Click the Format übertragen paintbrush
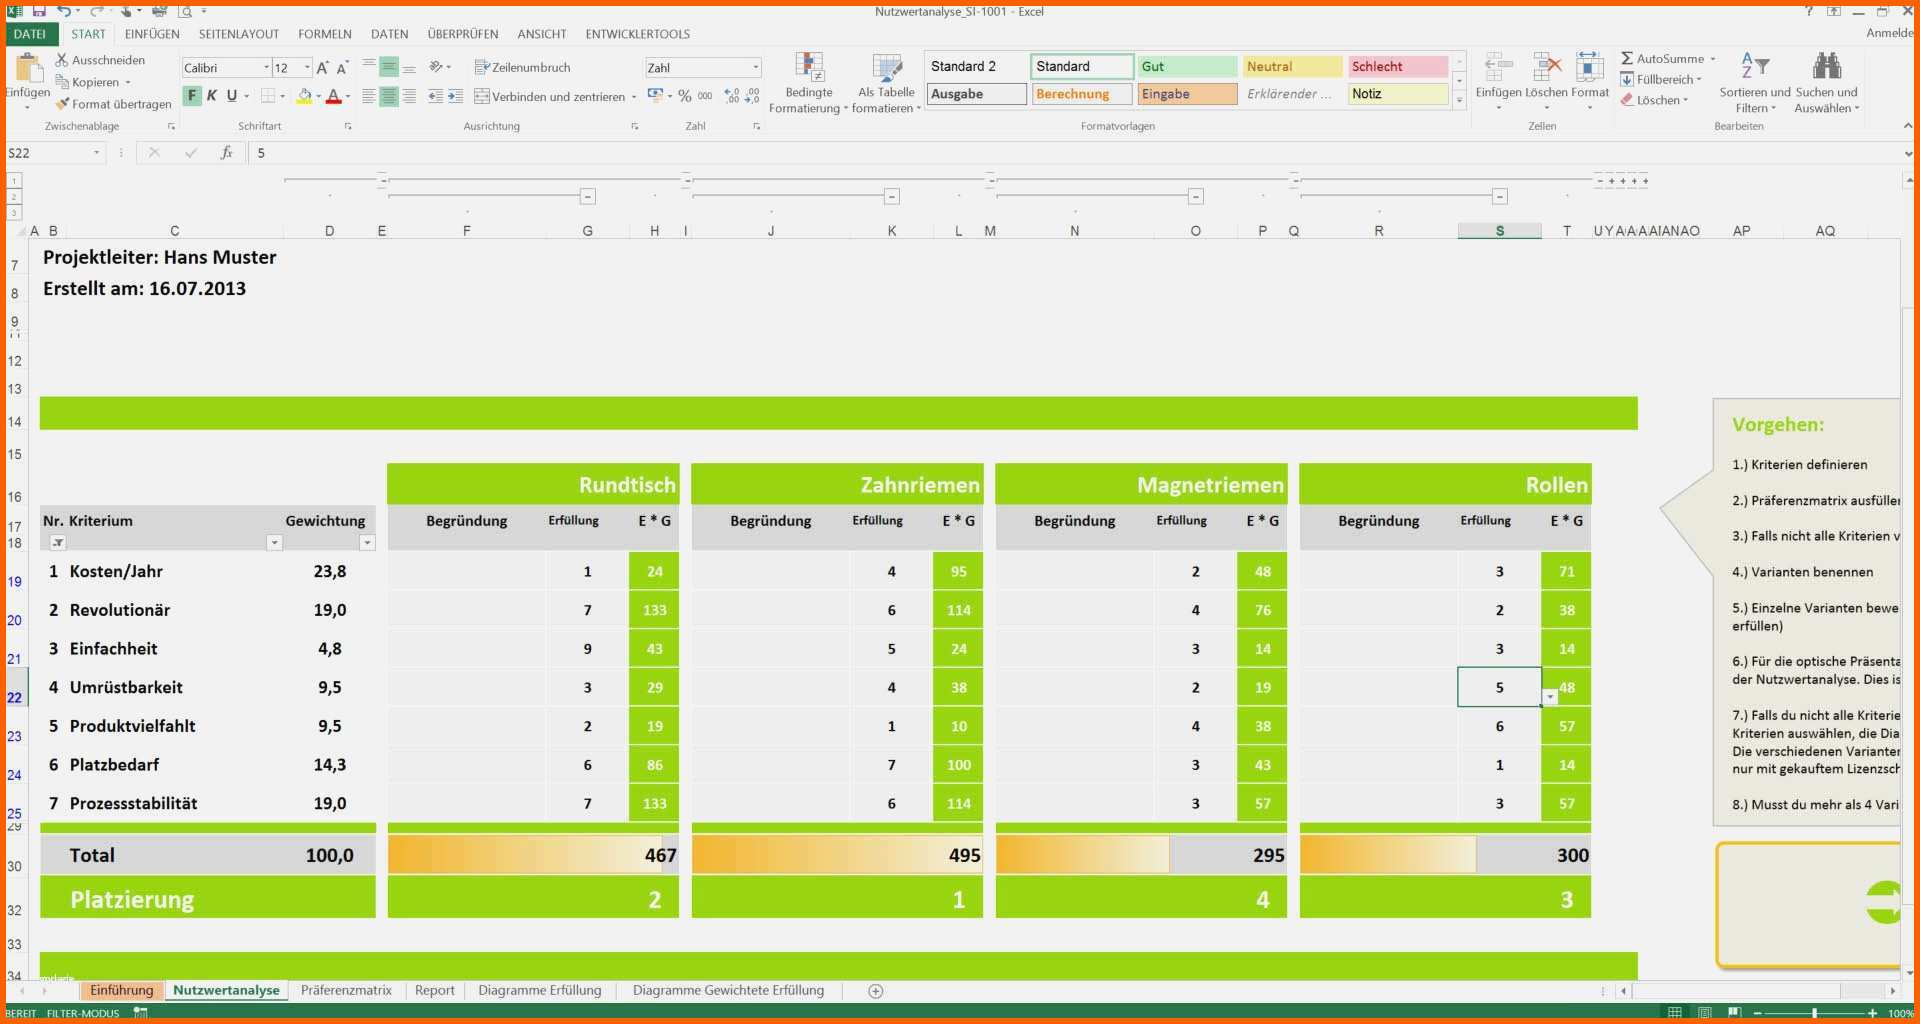This screenshot has width=1920, height=1024. click(62, 104)
